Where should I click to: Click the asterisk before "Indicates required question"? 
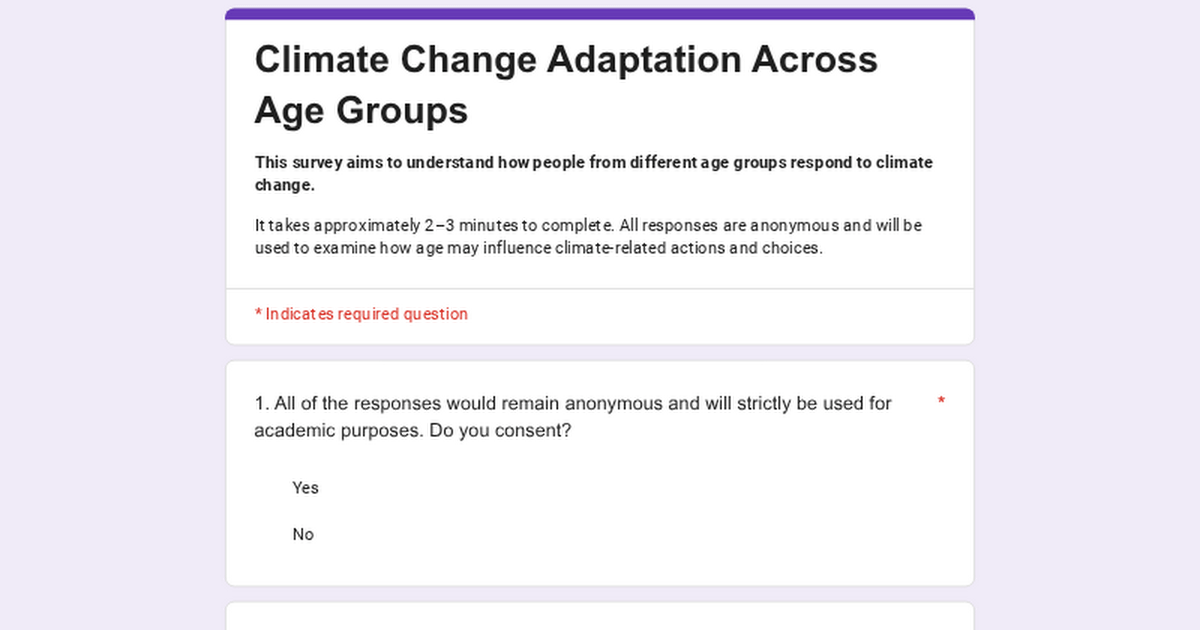(x=258, y=314)
